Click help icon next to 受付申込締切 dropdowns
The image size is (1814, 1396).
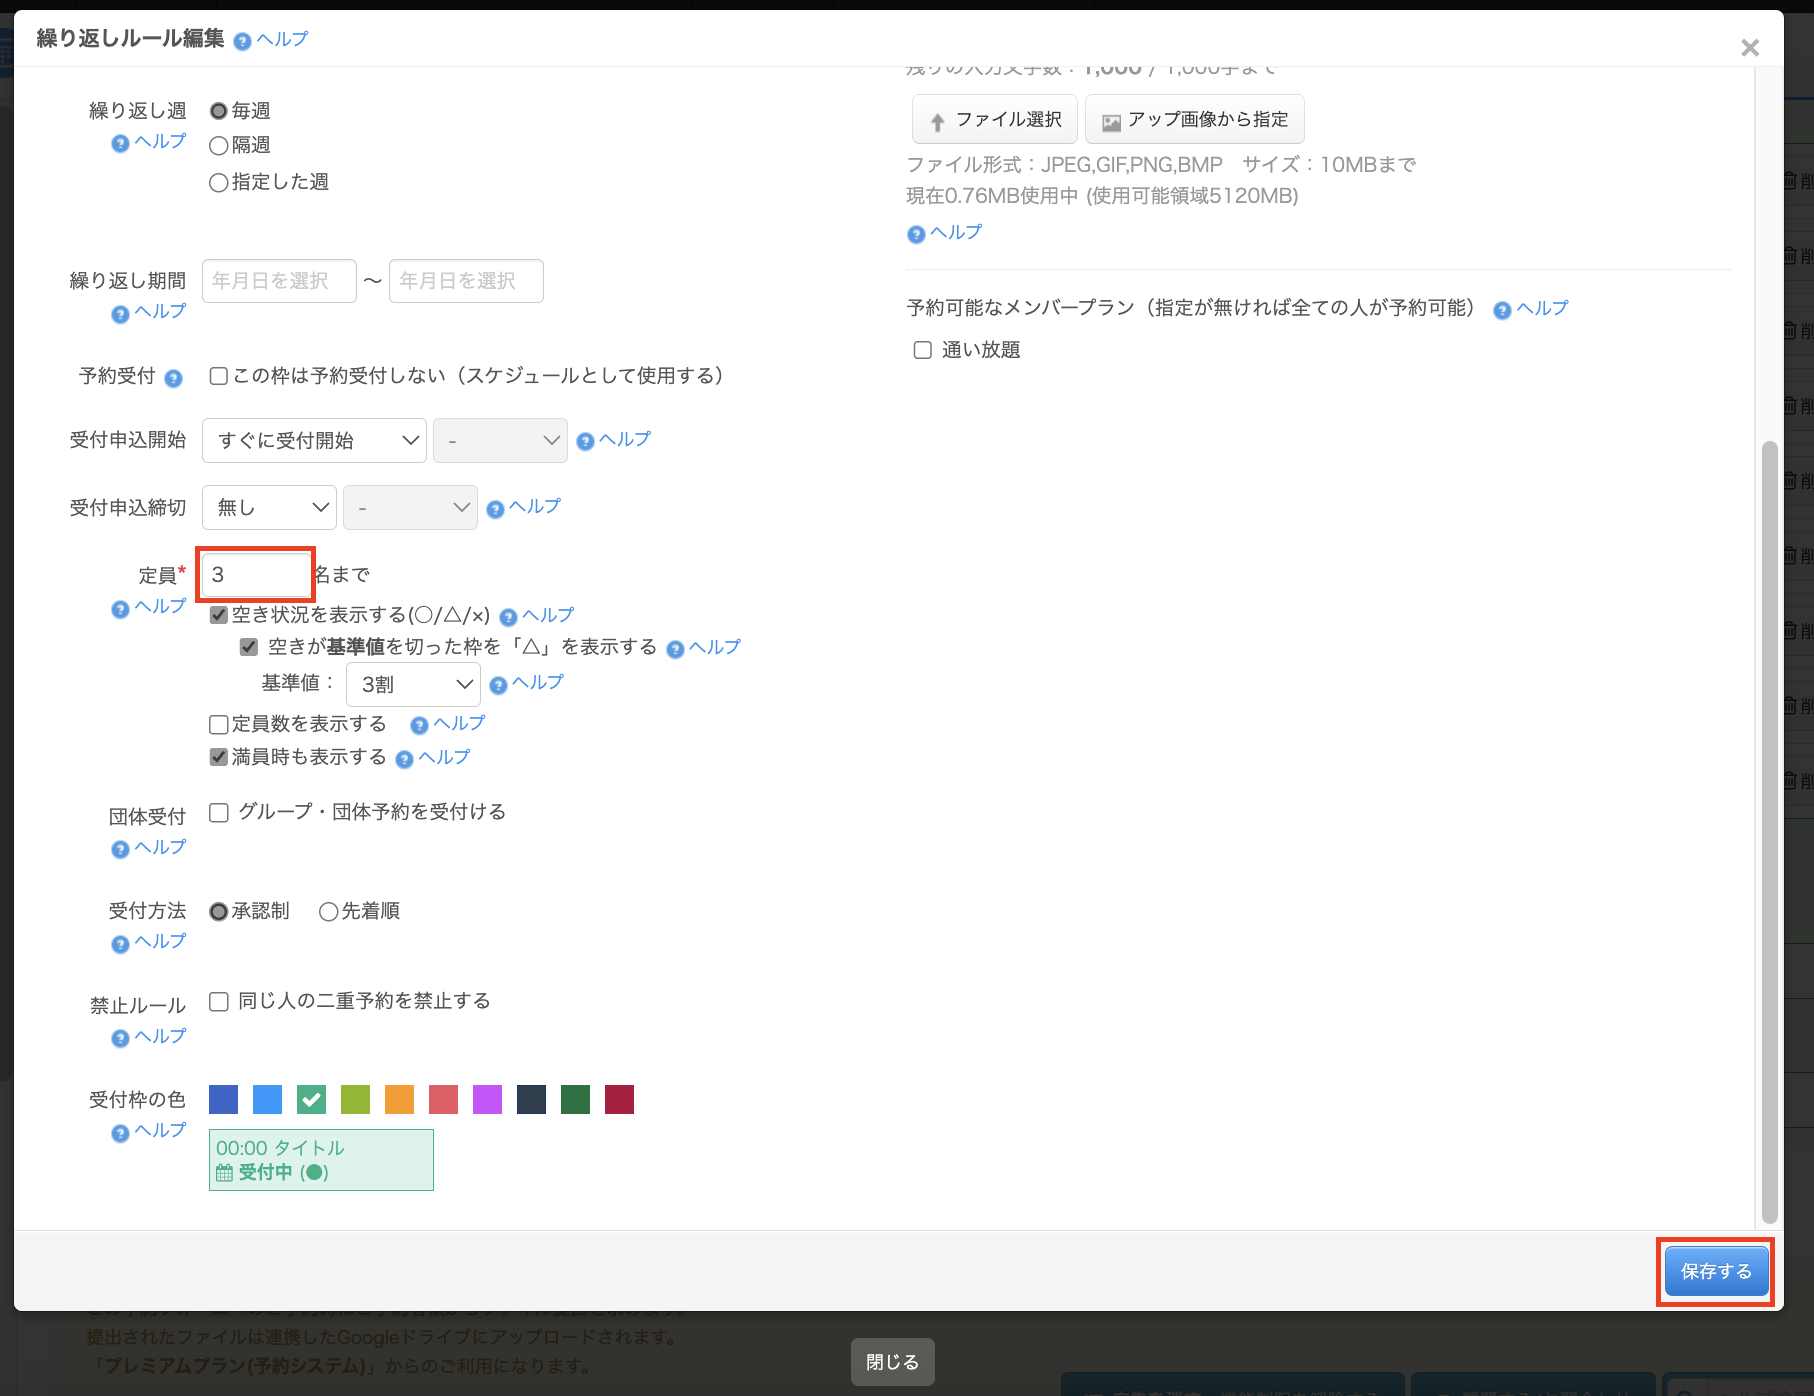(495, 509)
